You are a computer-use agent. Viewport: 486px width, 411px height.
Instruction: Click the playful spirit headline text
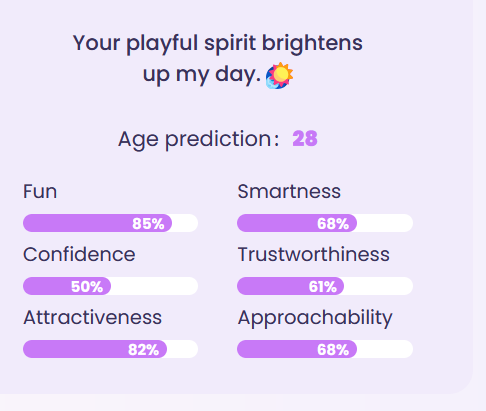click(x=218, y=59)
